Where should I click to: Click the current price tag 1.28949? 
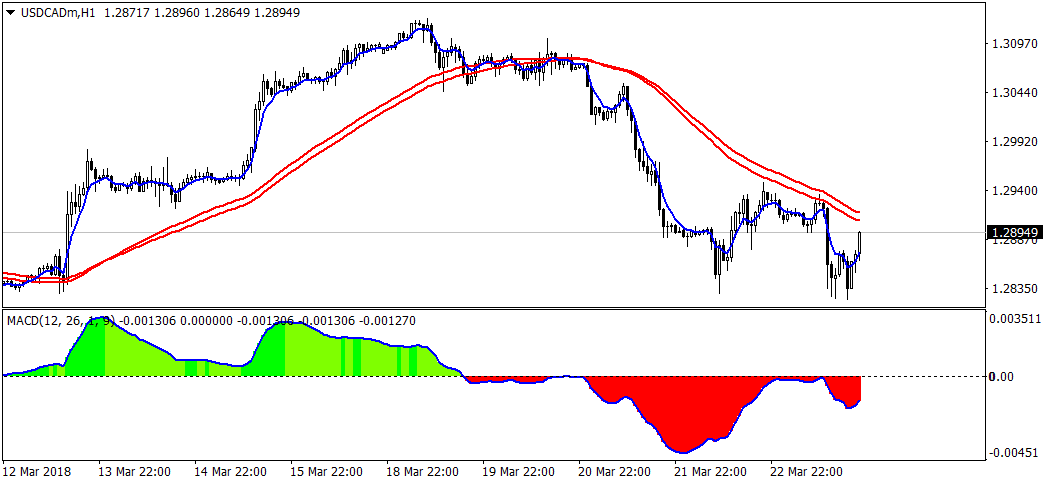pyautogui.click(x=1014, y=233)
